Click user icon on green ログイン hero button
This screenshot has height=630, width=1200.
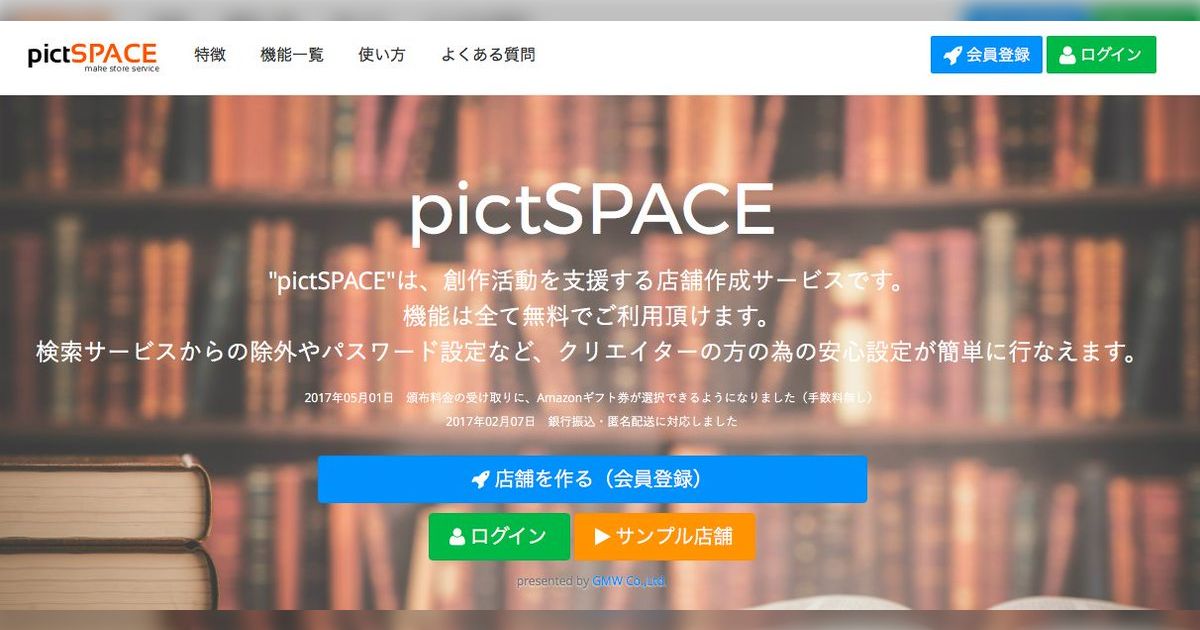pos(457,537)
